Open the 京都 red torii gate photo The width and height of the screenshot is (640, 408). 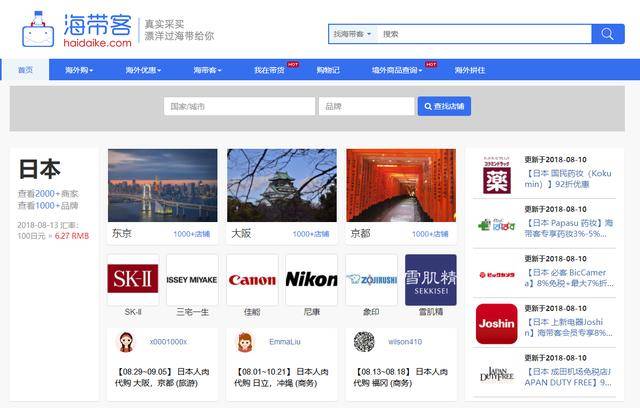coord(401,185)
